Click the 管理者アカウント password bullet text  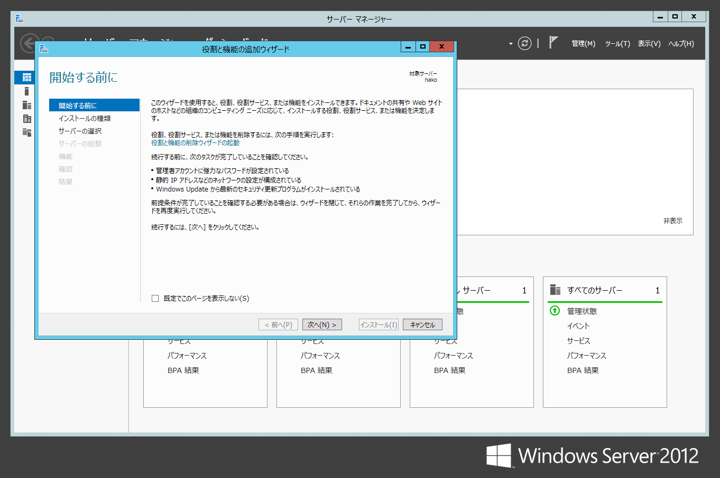(x=222, y=170)
